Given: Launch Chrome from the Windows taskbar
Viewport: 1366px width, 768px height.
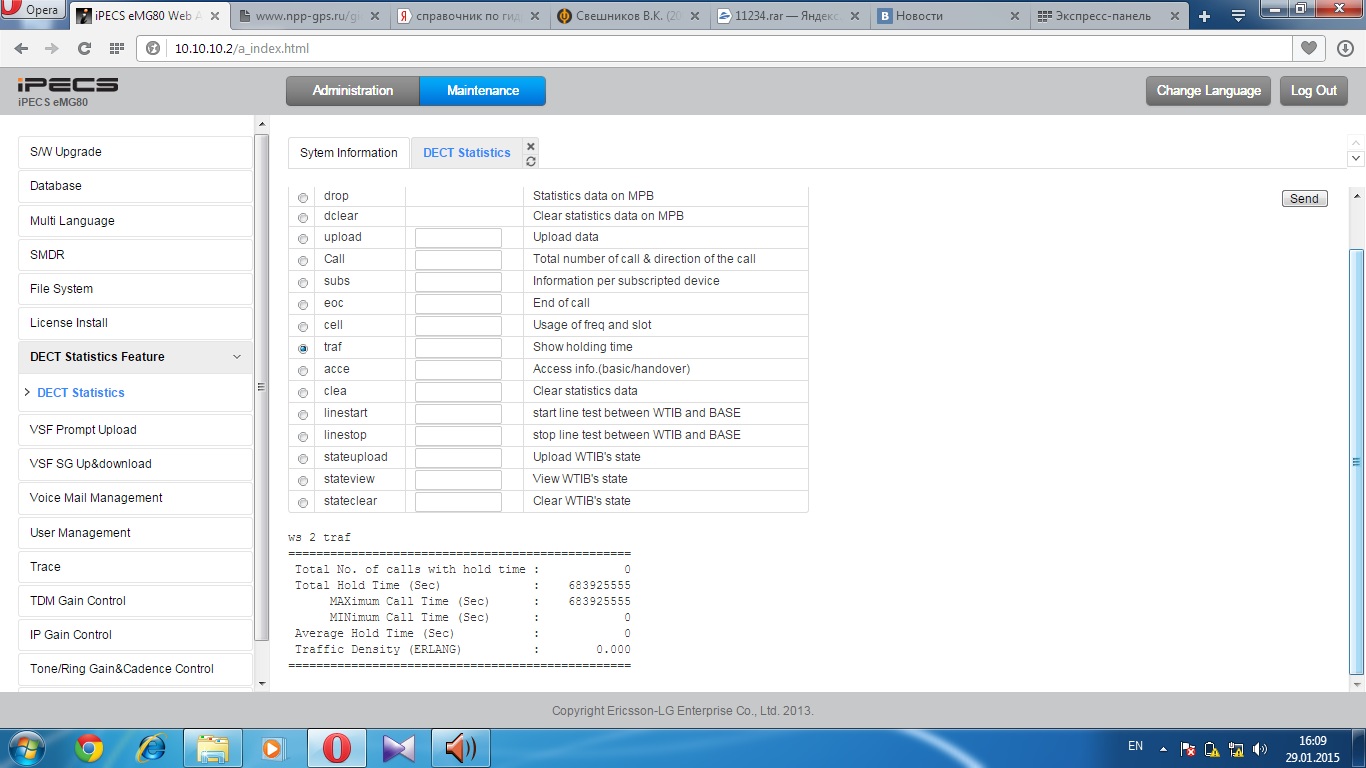Looking at the screenshot, I should [x=89, y=748].
